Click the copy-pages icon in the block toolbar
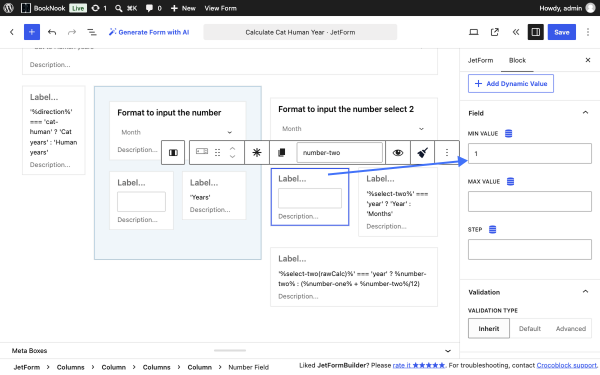600x375 pixels. 282,152
